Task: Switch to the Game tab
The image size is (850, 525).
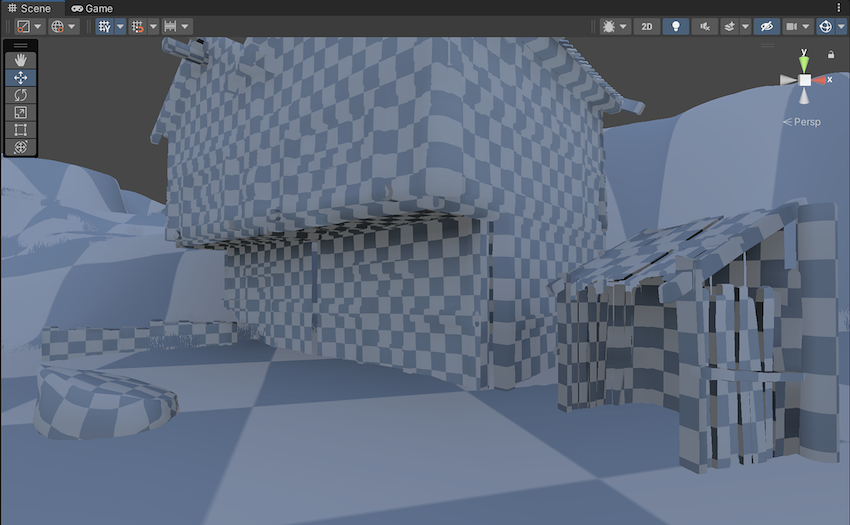Action: [92, 8]
